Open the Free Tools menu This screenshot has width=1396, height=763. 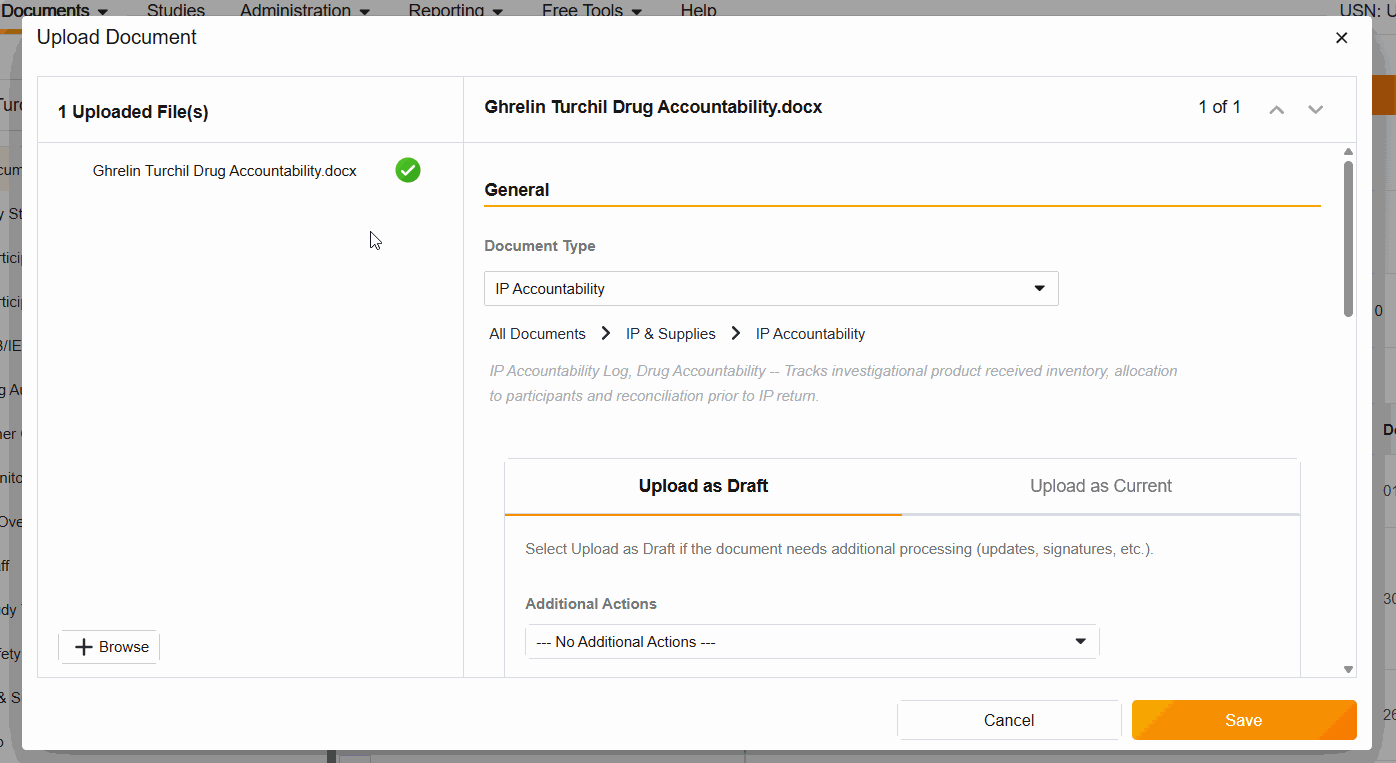pos(591,10)
